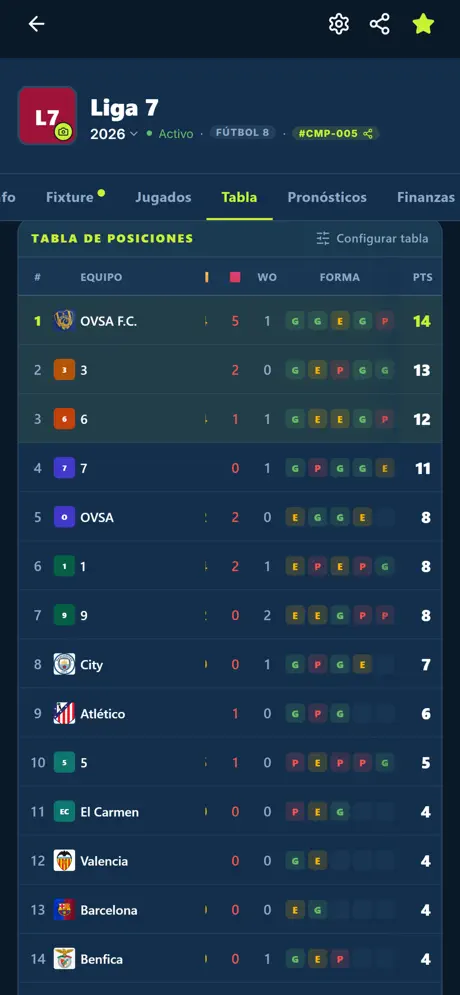The height and width of the screenshot is (995, 460).
Task: Share the league using the share icon
Action: [379, 24]
